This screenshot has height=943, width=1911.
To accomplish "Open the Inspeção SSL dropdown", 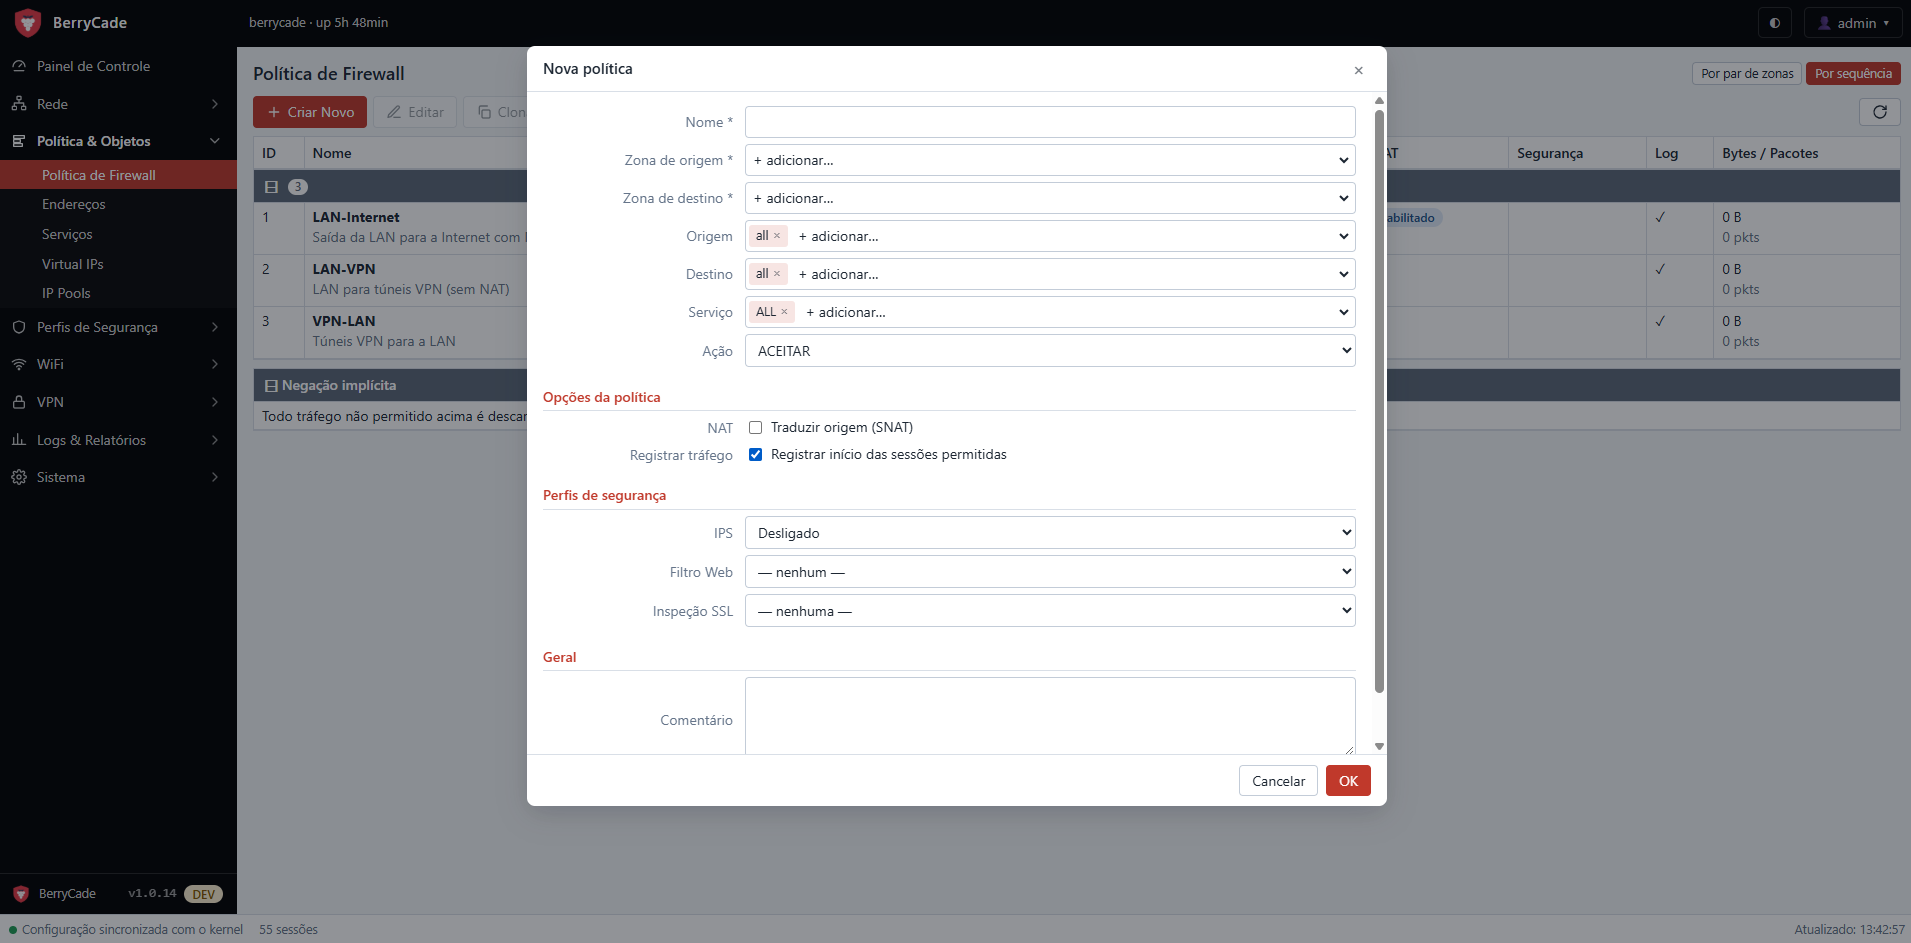I will [1050, 611].
